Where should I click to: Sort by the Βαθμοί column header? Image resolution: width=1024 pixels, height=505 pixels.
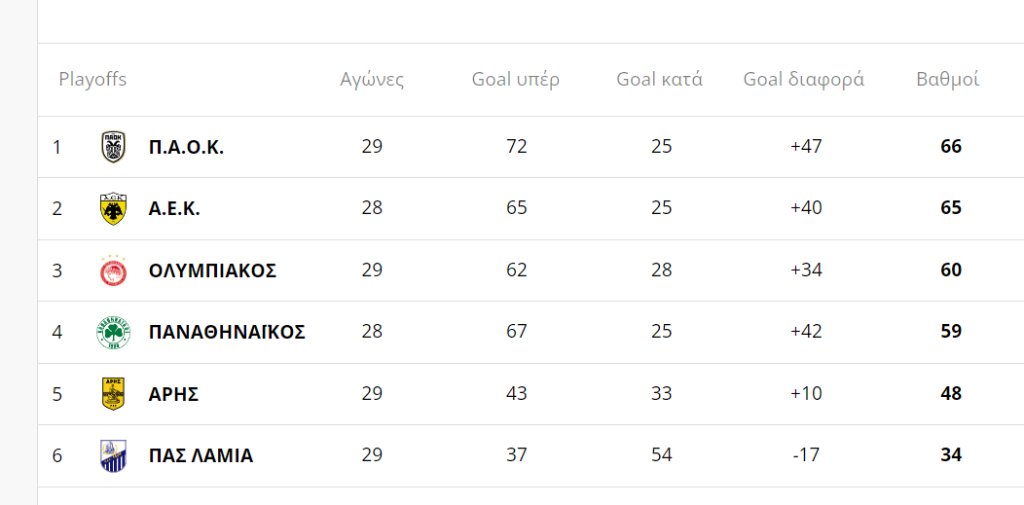pyautogui.click(x=948, y=80)
